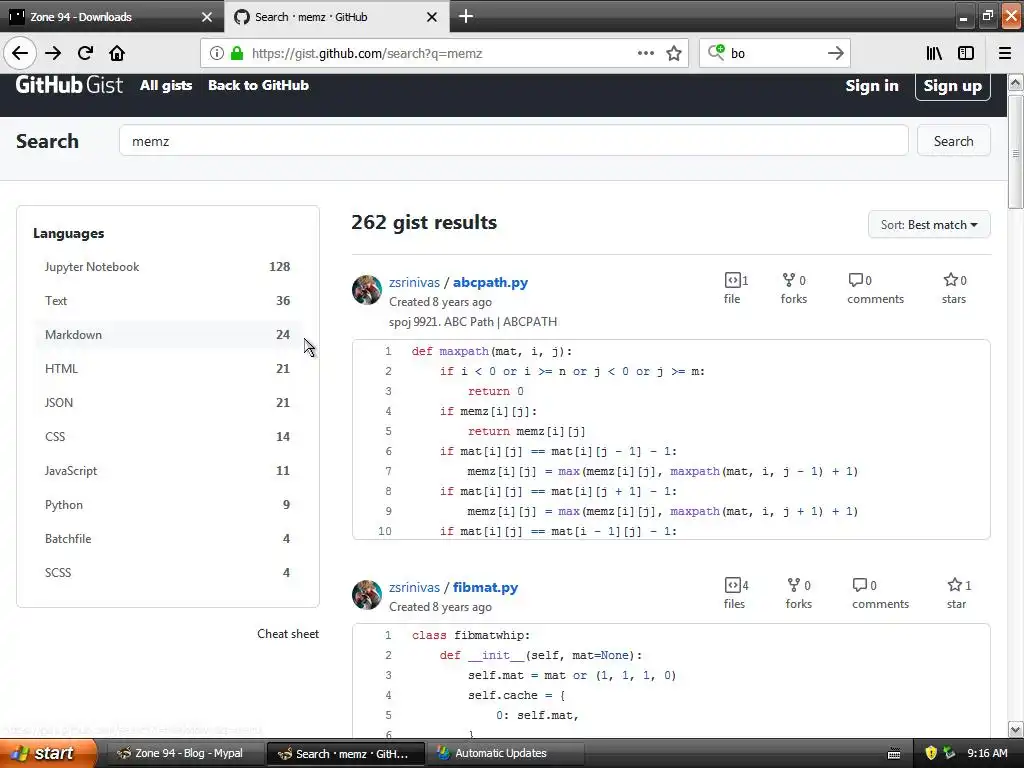Screen dimensions: 1024x768
Task: Open Automatic Updates taskbar item
Action: (504, 753)
